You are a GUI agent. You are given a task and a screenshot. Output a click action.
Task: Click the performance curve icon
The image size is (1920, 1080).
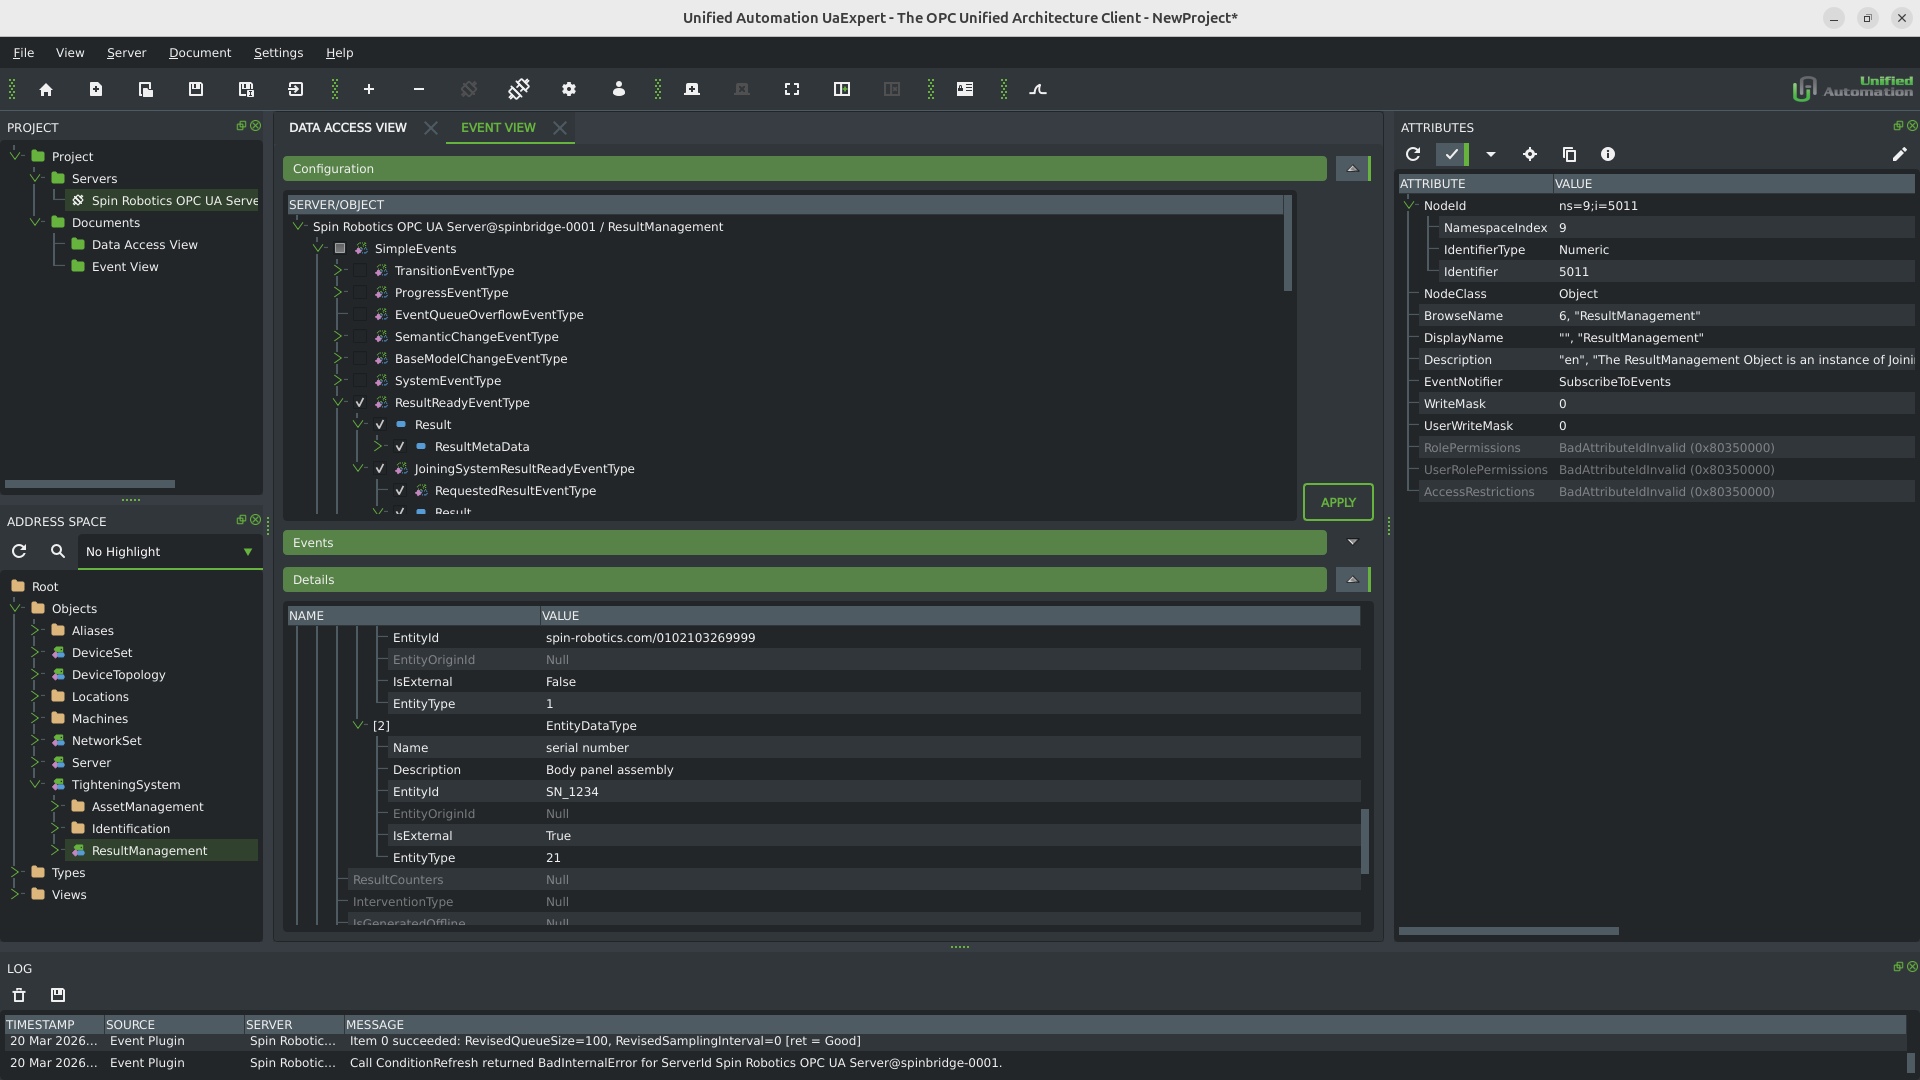[1038, 90]
